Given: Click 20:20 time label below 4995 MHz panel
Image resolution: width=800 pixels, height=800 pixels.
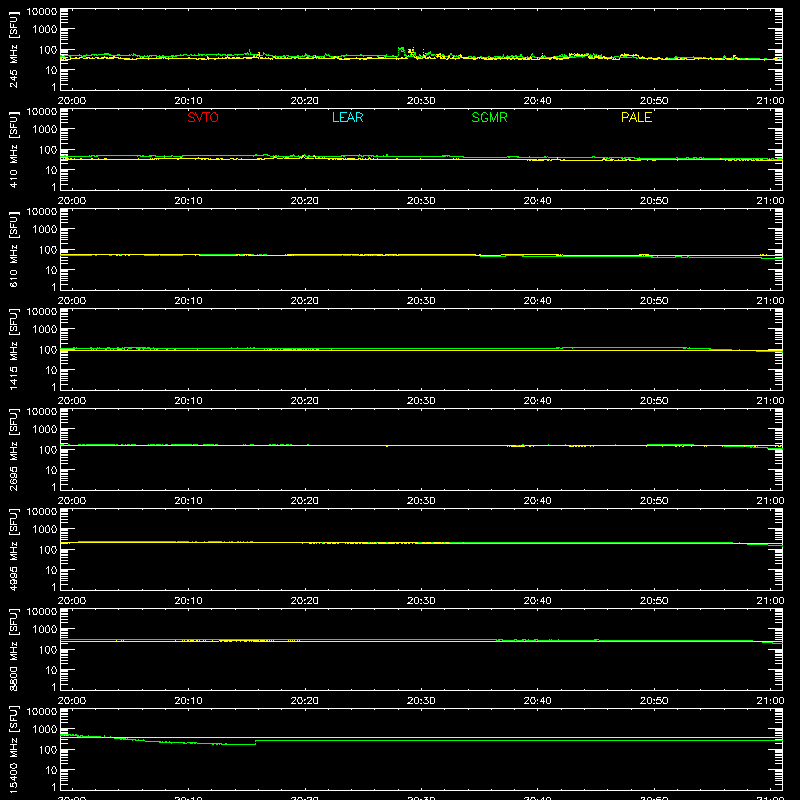Looking at the screenshot, I should (x=305, y=601).
